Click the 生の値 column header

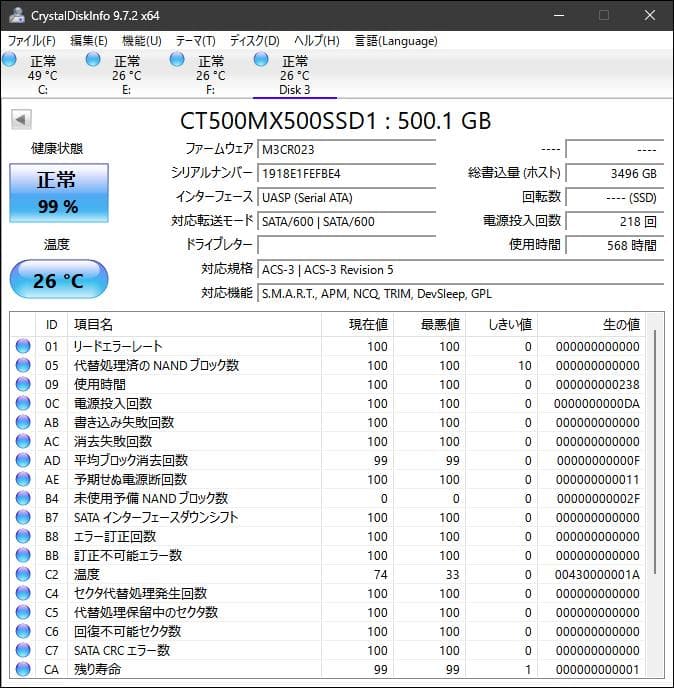click(592, 325)
